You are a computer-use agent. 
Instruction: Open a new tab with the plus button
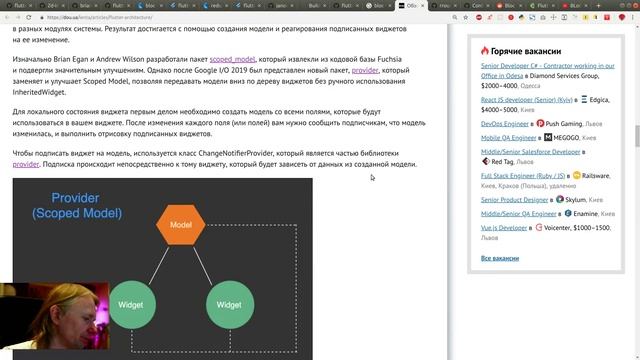pos(598,6)
